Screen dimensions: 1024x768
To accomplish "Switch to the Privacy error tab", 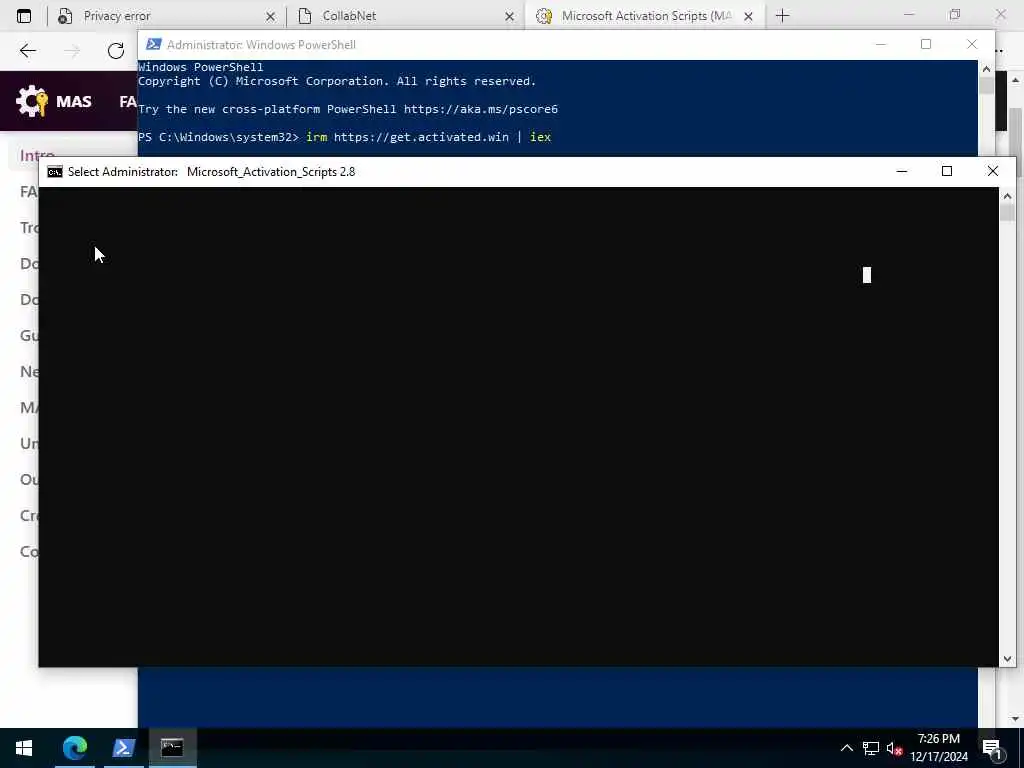I will click(167, 16).
